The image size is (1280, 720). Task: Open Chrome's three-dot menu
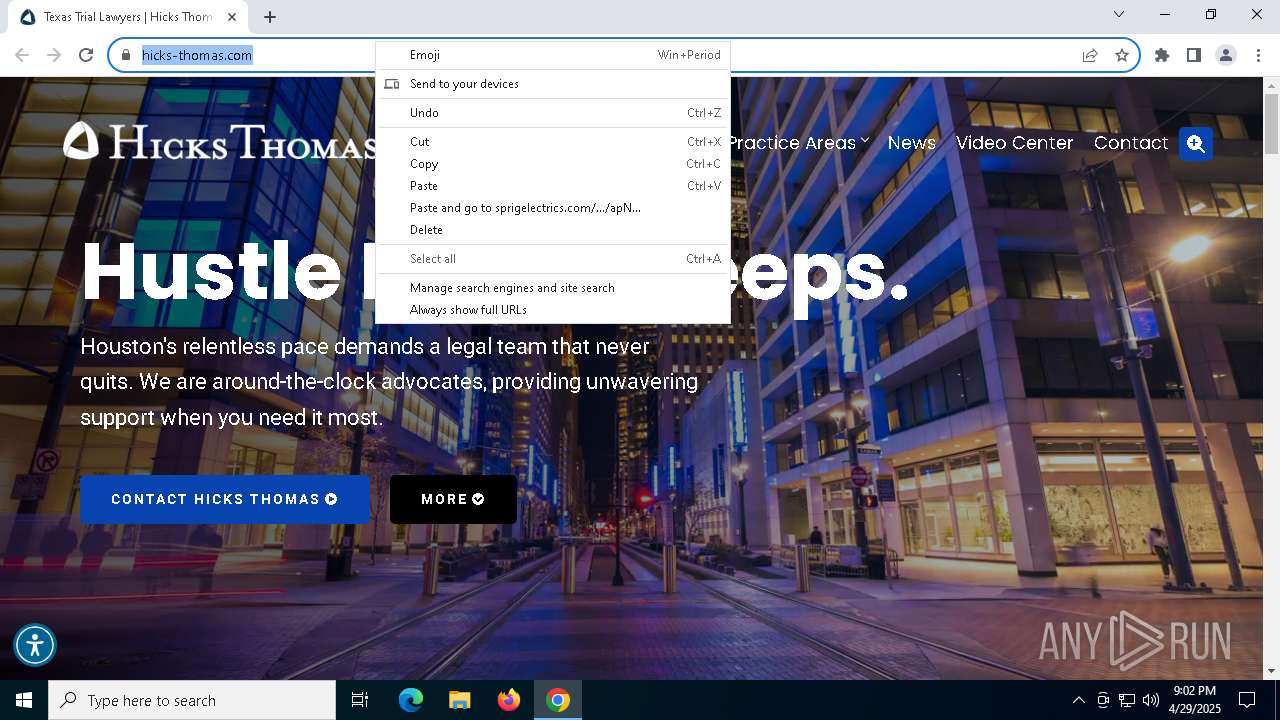pyautogui.click(x=1258, y=55)
